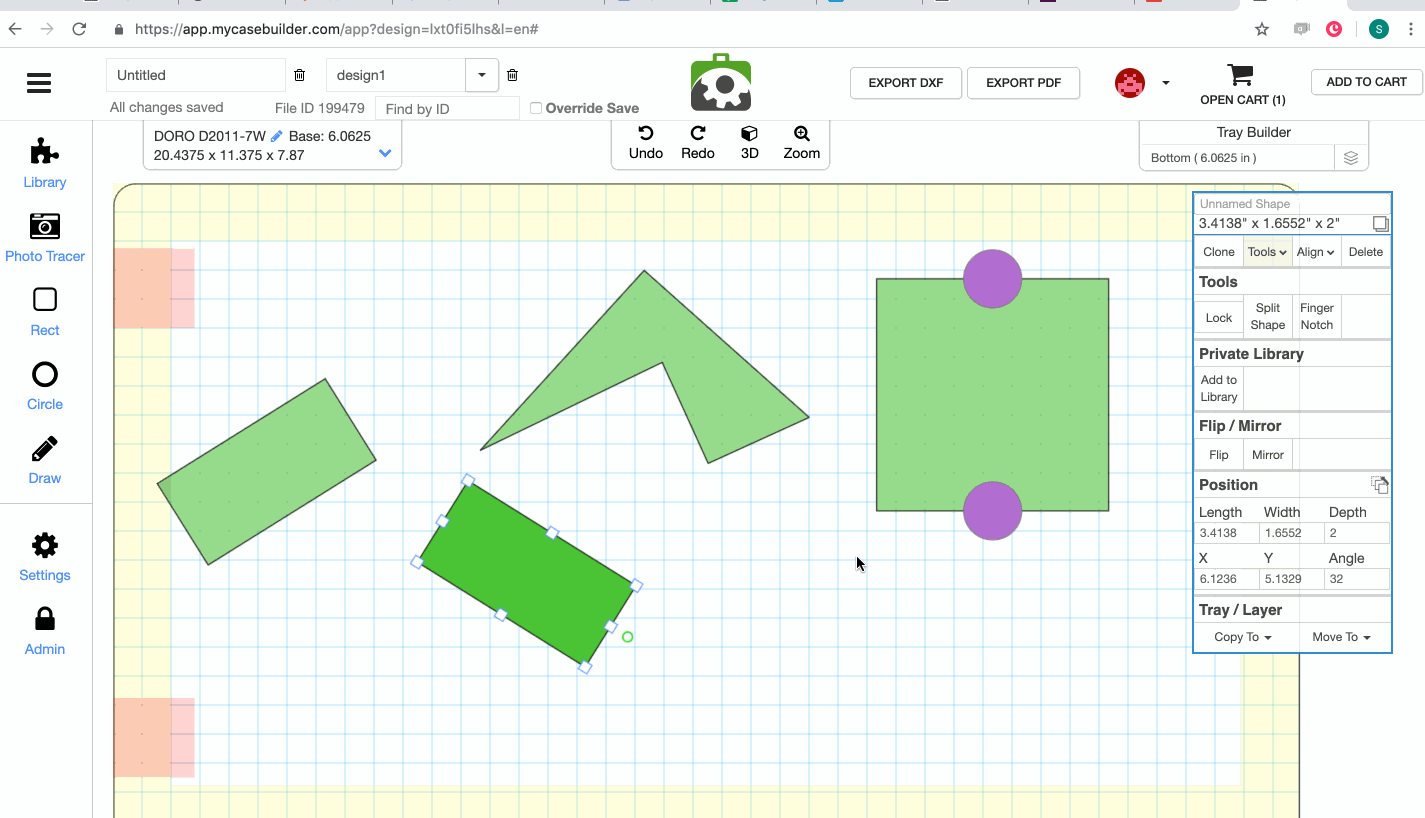The width and height of the screenshot is (1425, 818).
Task: Enable the Override Save checkbox
Action: click(536, 107)
